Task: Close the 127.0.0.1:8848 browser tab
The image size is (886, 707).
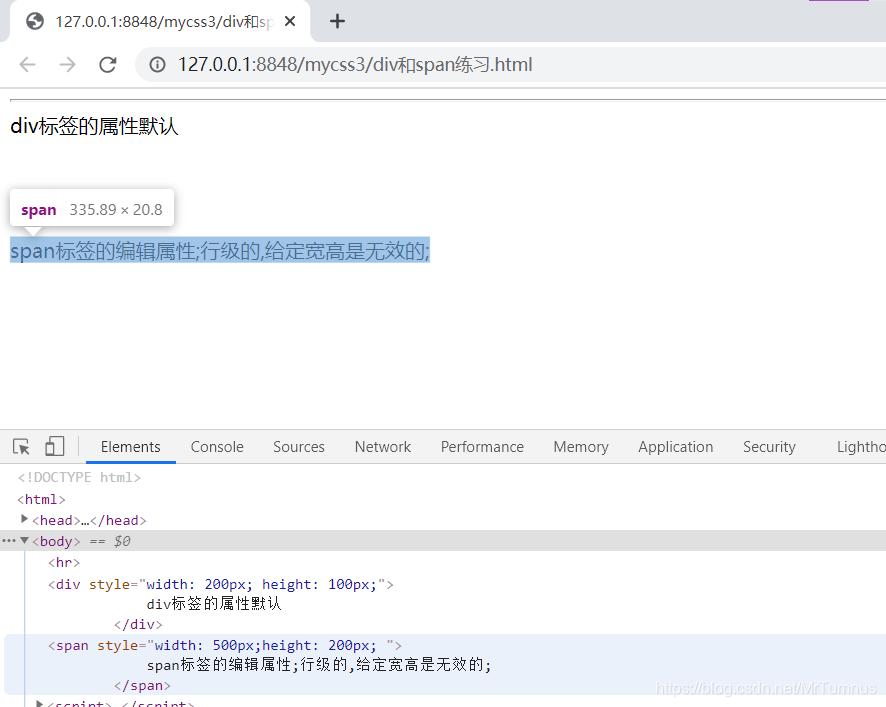Action: click(290, 21)
